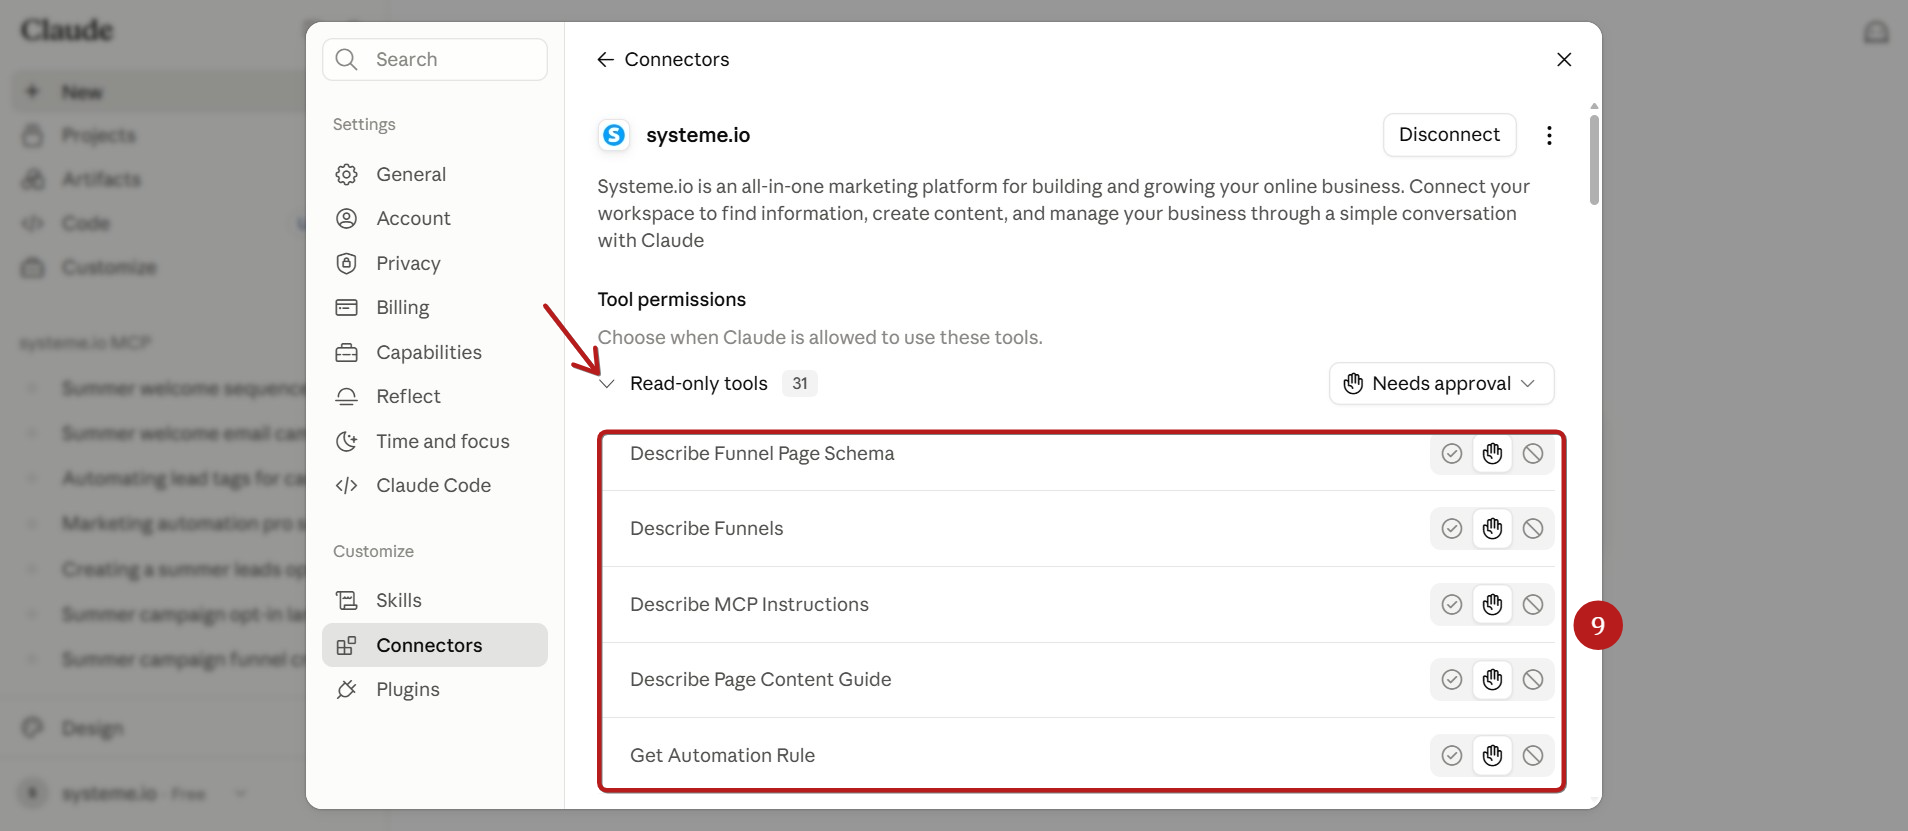Click the Describe MCP Instructions tool name
Screen dimensions: 1908x831
(749, 605)
